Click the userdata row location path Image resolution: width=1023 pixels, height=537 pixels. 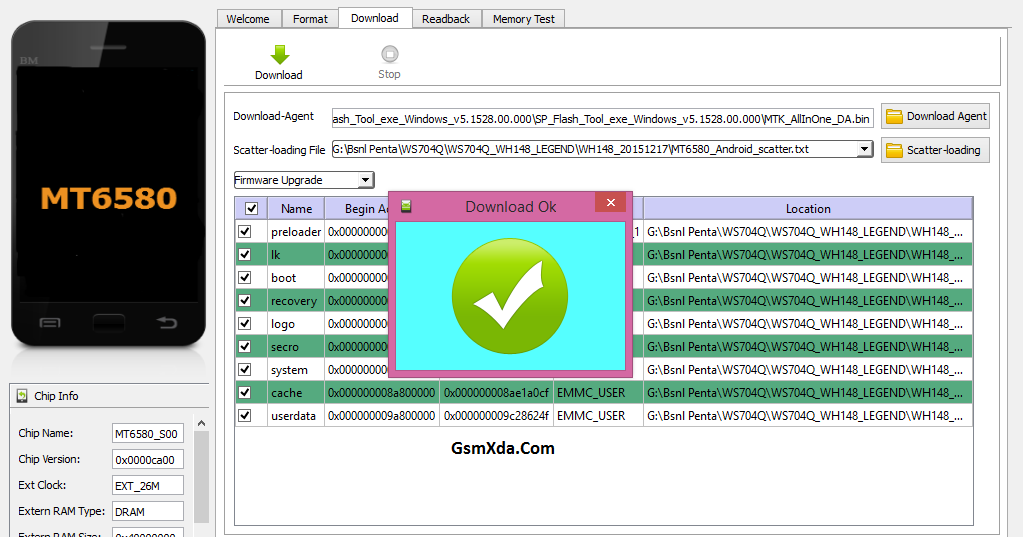click(x=805, y=416)
